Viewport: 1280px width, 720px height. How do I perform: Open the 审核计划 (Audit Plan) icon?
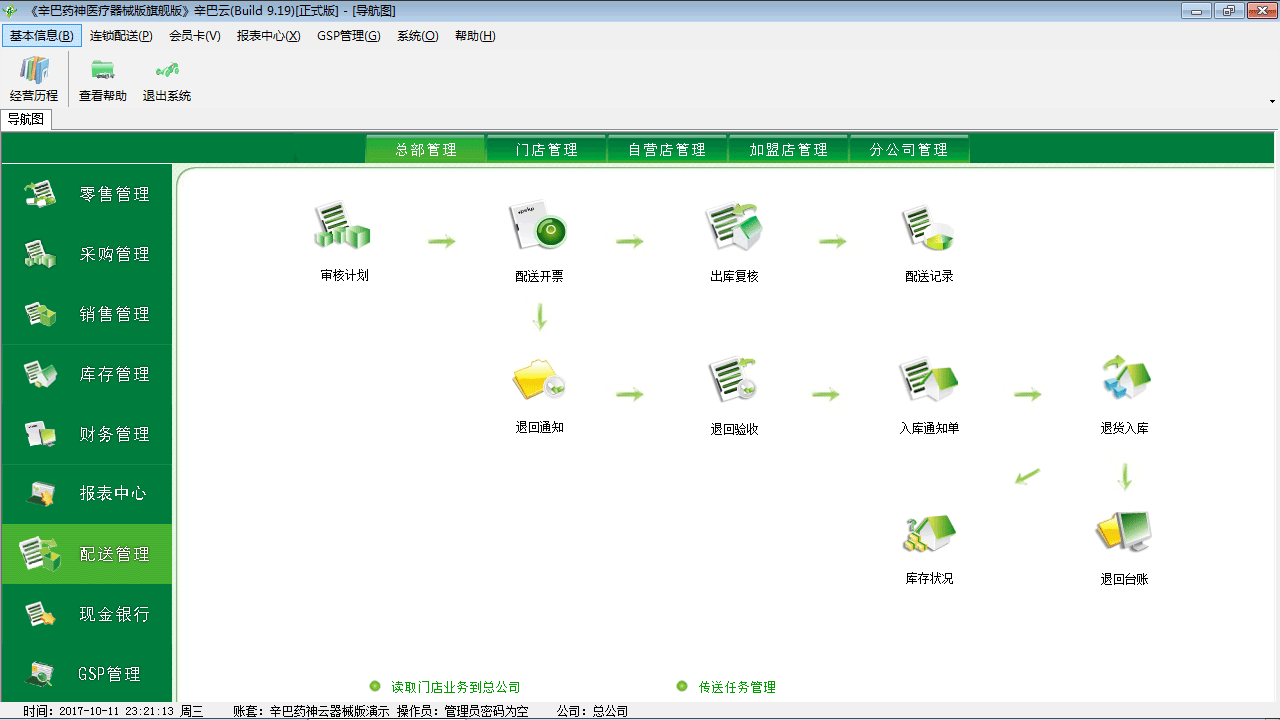342,230
